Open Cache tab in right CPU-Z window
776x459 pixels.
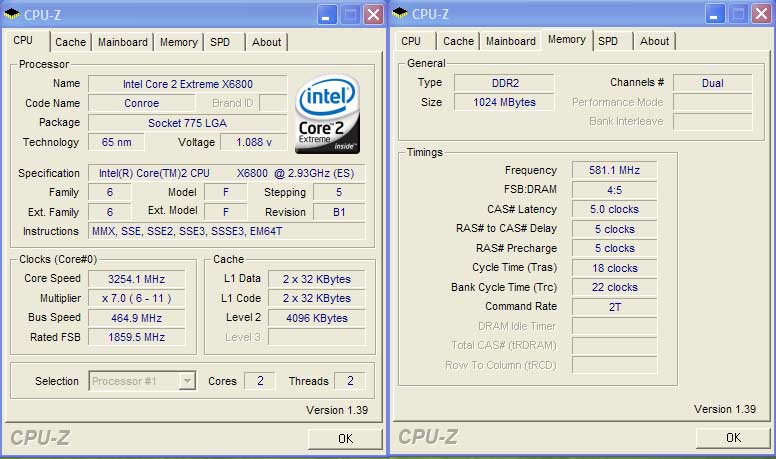tap(458, 41)
